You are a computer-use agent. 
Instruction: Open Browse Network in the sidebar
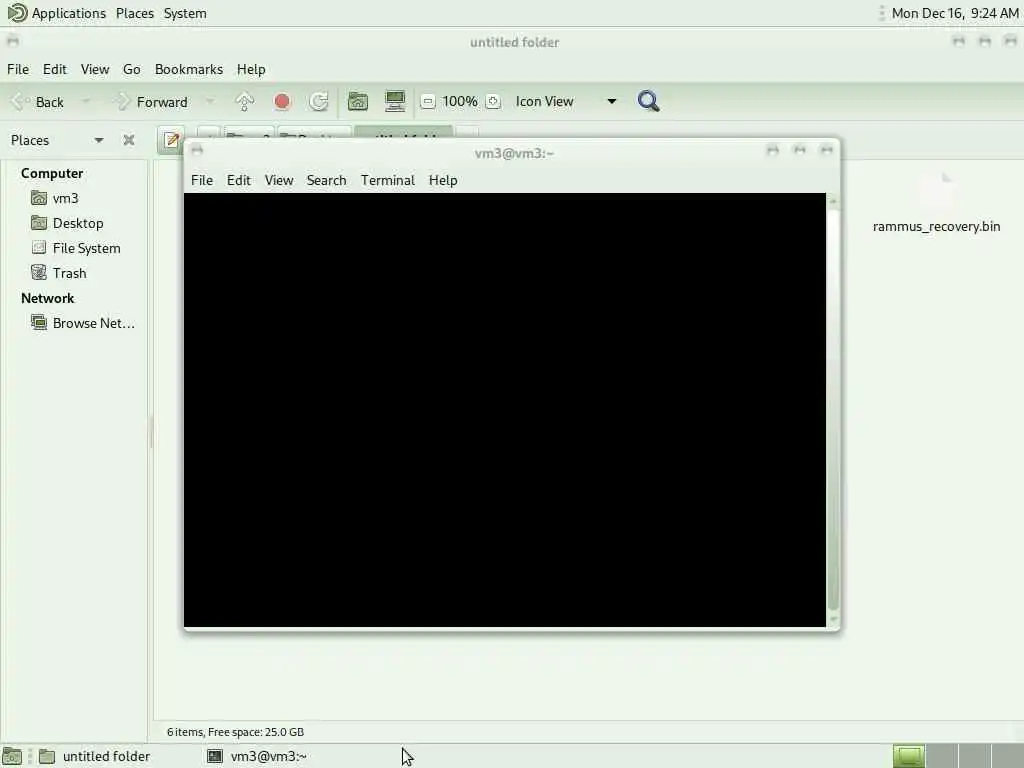83,323
